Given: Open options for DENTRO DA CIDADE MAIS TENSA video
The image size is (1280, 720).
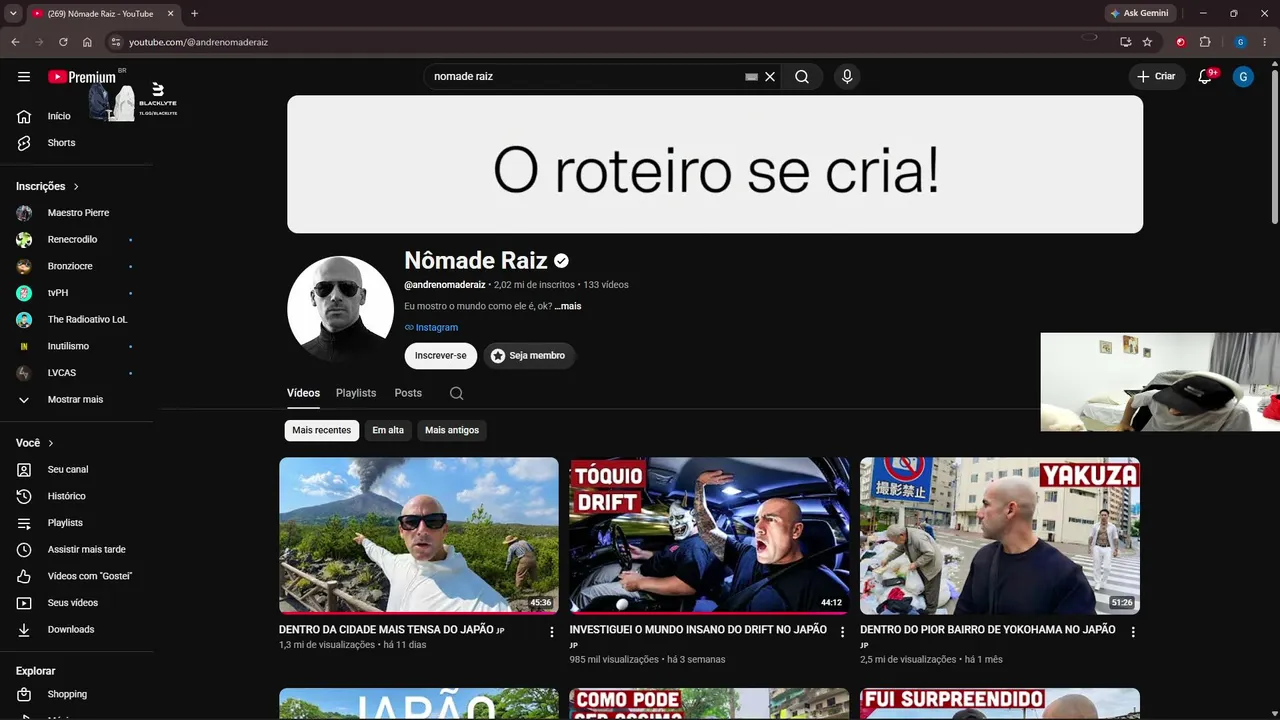Looking at the screenshot, I should pos(552,632).
